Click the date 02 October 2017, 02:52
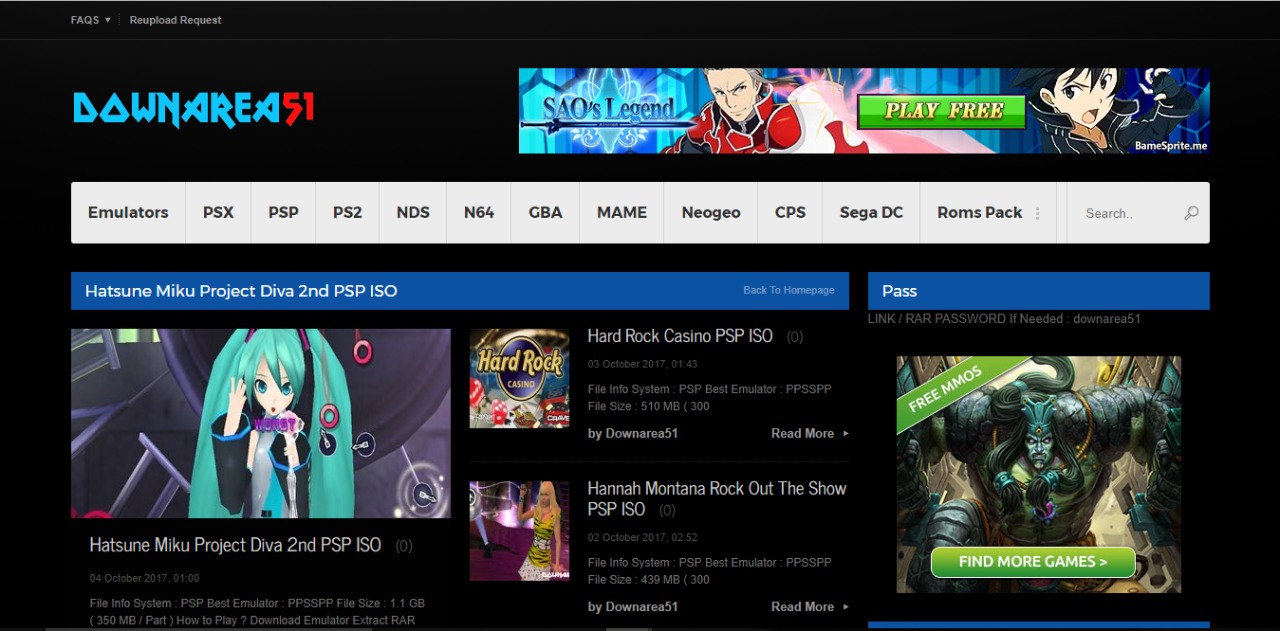 tap(643, 537)
